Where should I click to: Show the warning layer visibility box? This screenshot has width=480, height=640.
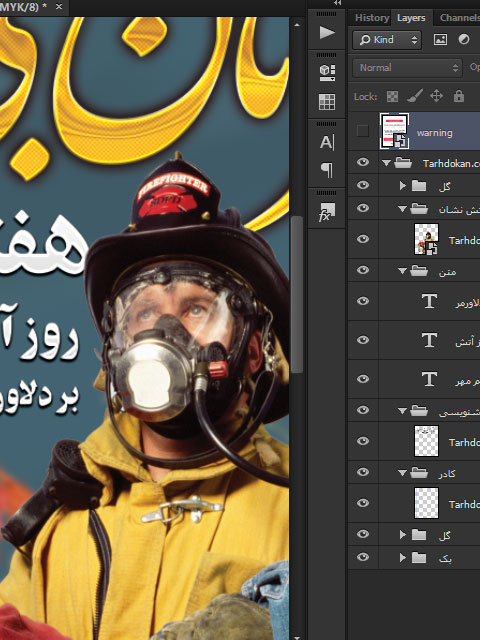[x=362, y=131]
